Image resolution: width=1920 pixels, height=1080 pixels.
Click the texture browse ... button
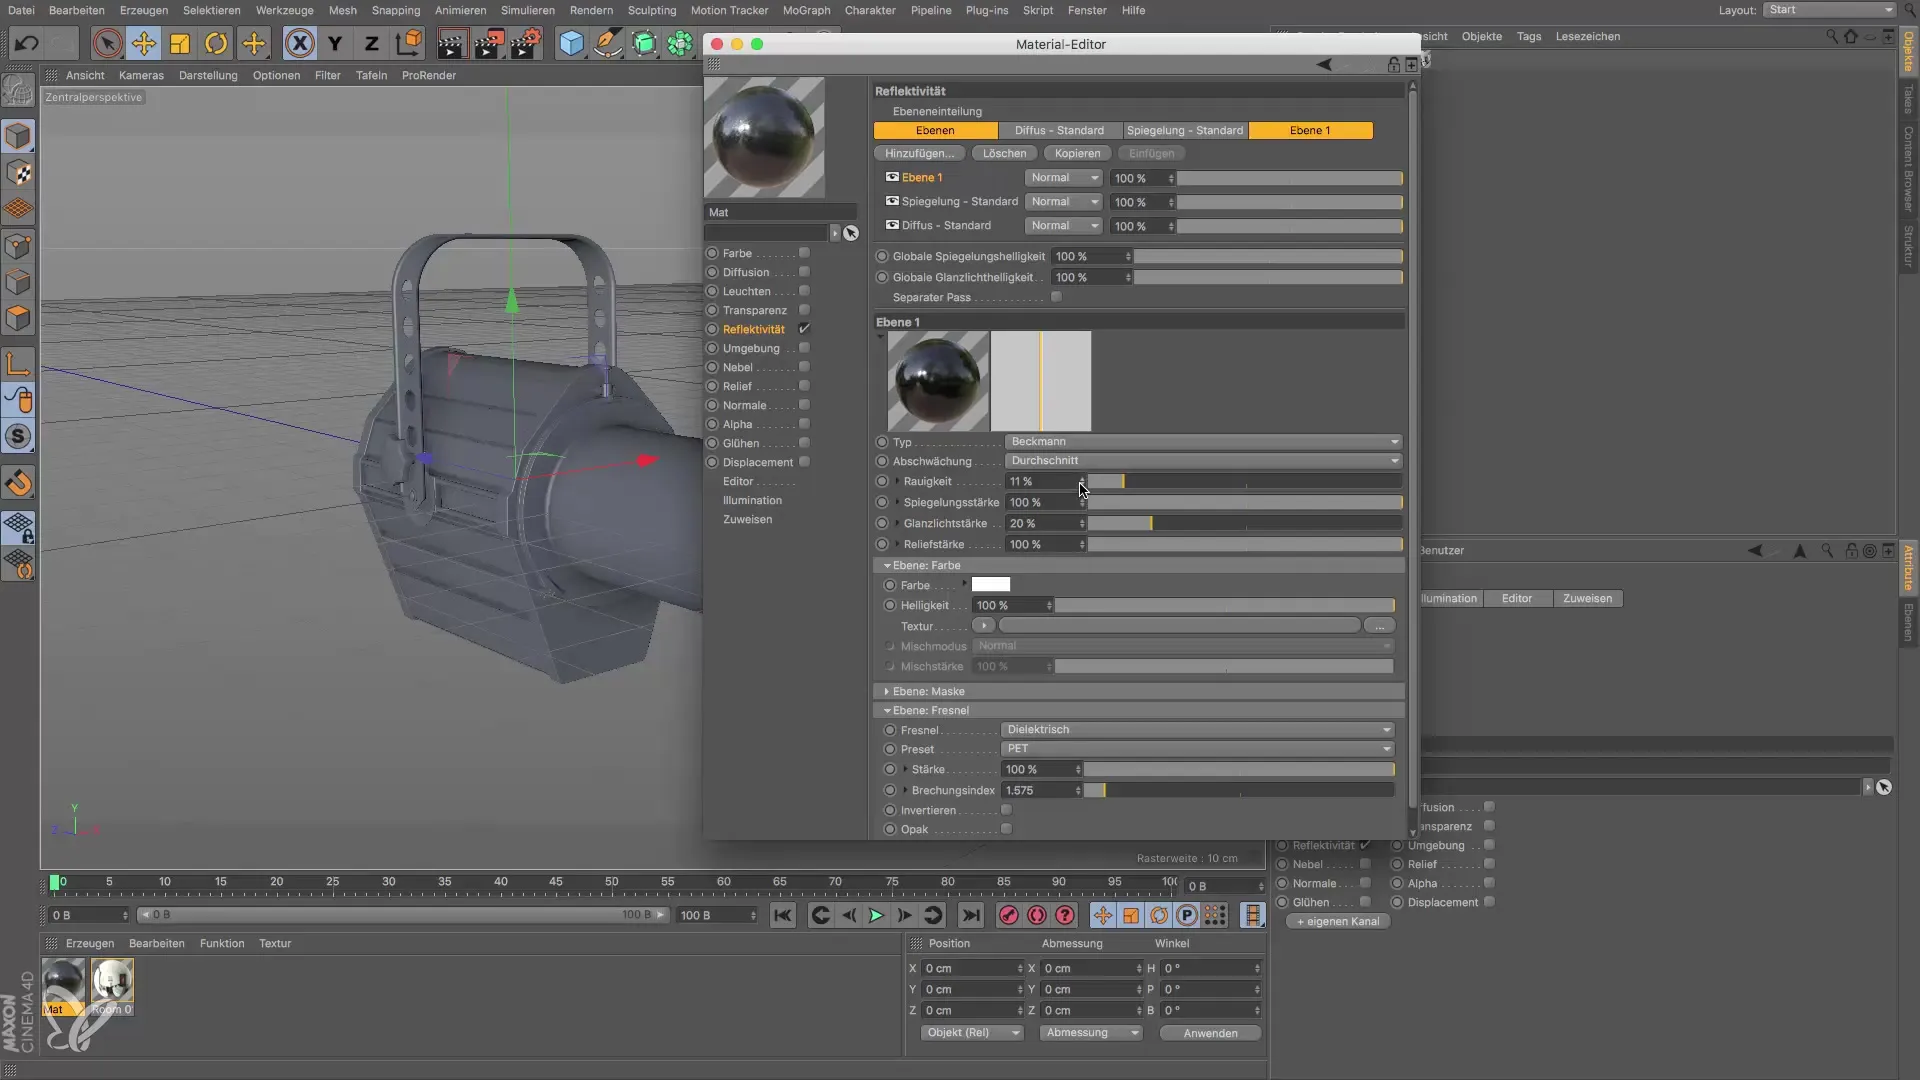[x=1380, y=626]
